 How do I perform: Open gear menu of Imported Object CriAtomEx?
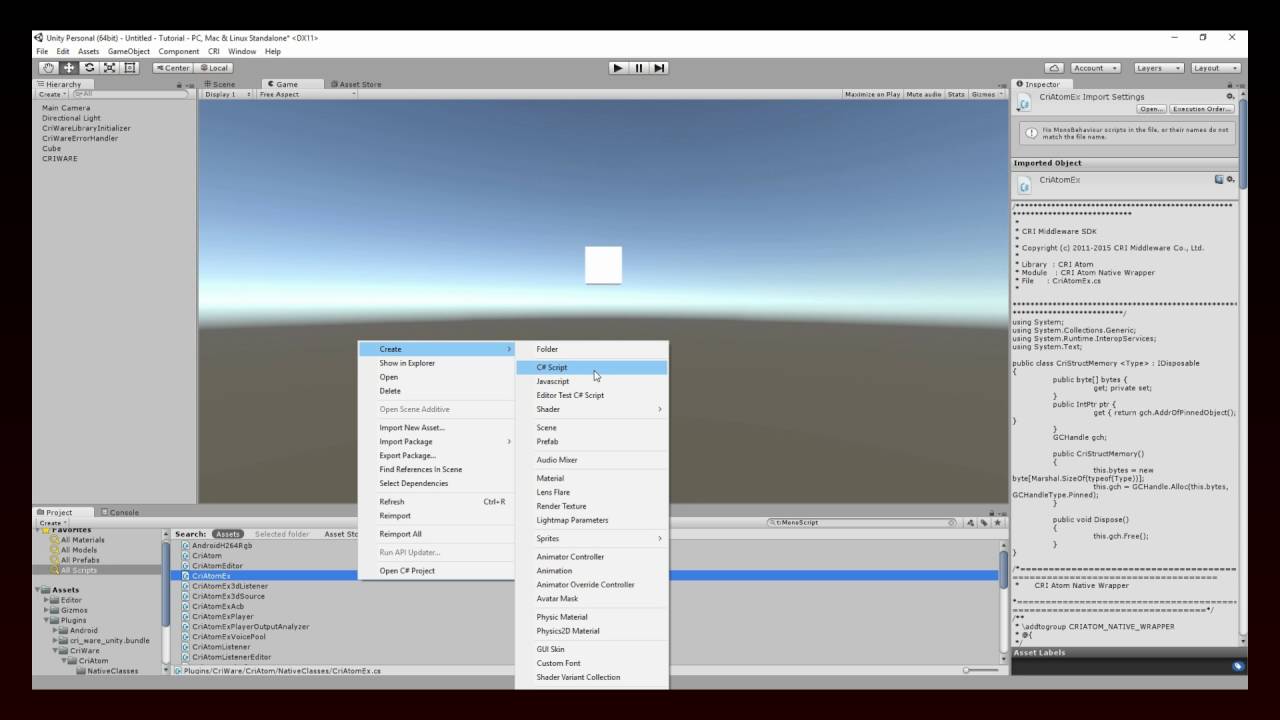click(x=1230, y=180)
